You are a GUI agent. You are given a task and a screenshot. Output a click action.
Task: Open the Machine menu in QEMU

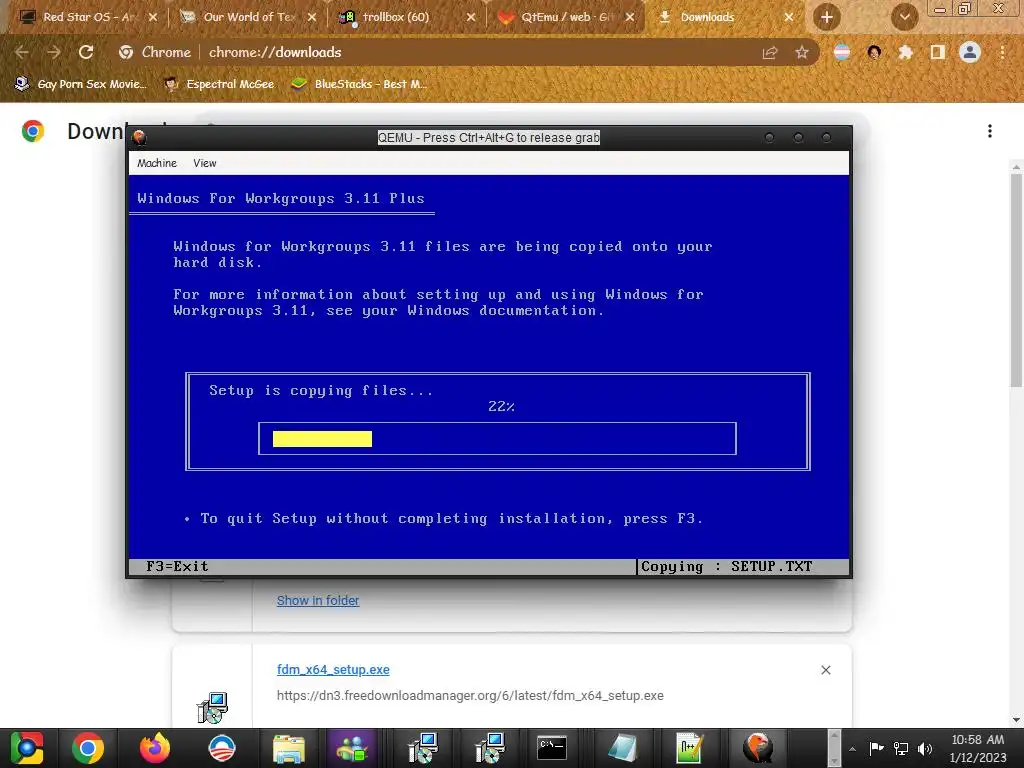(157, 163)
